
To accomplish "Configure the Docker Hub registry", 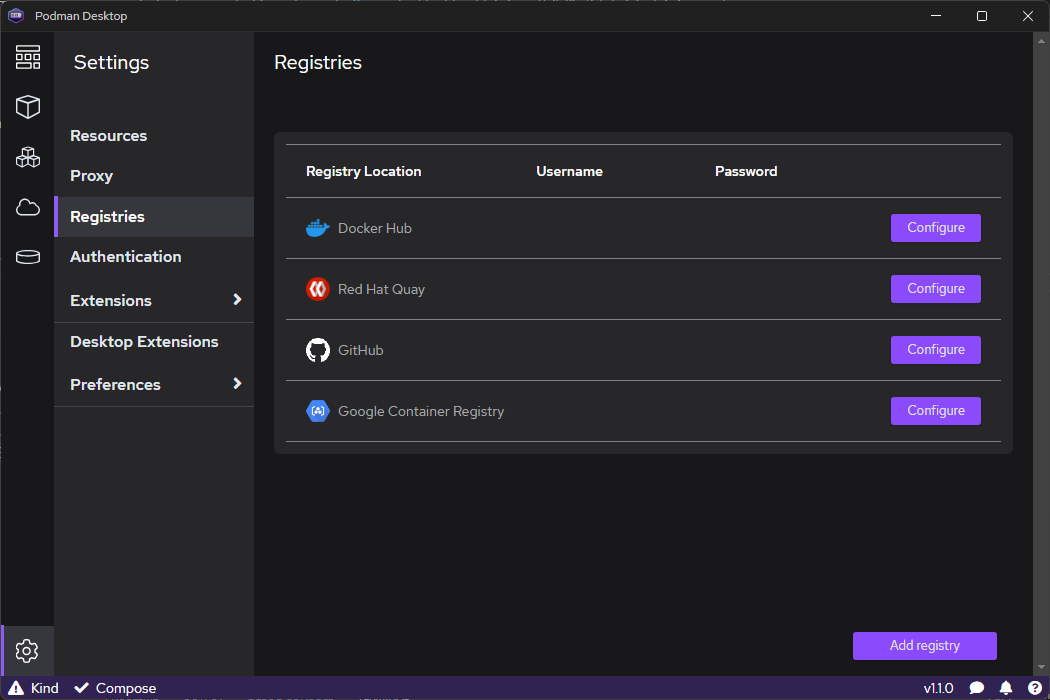I will 935,228.
